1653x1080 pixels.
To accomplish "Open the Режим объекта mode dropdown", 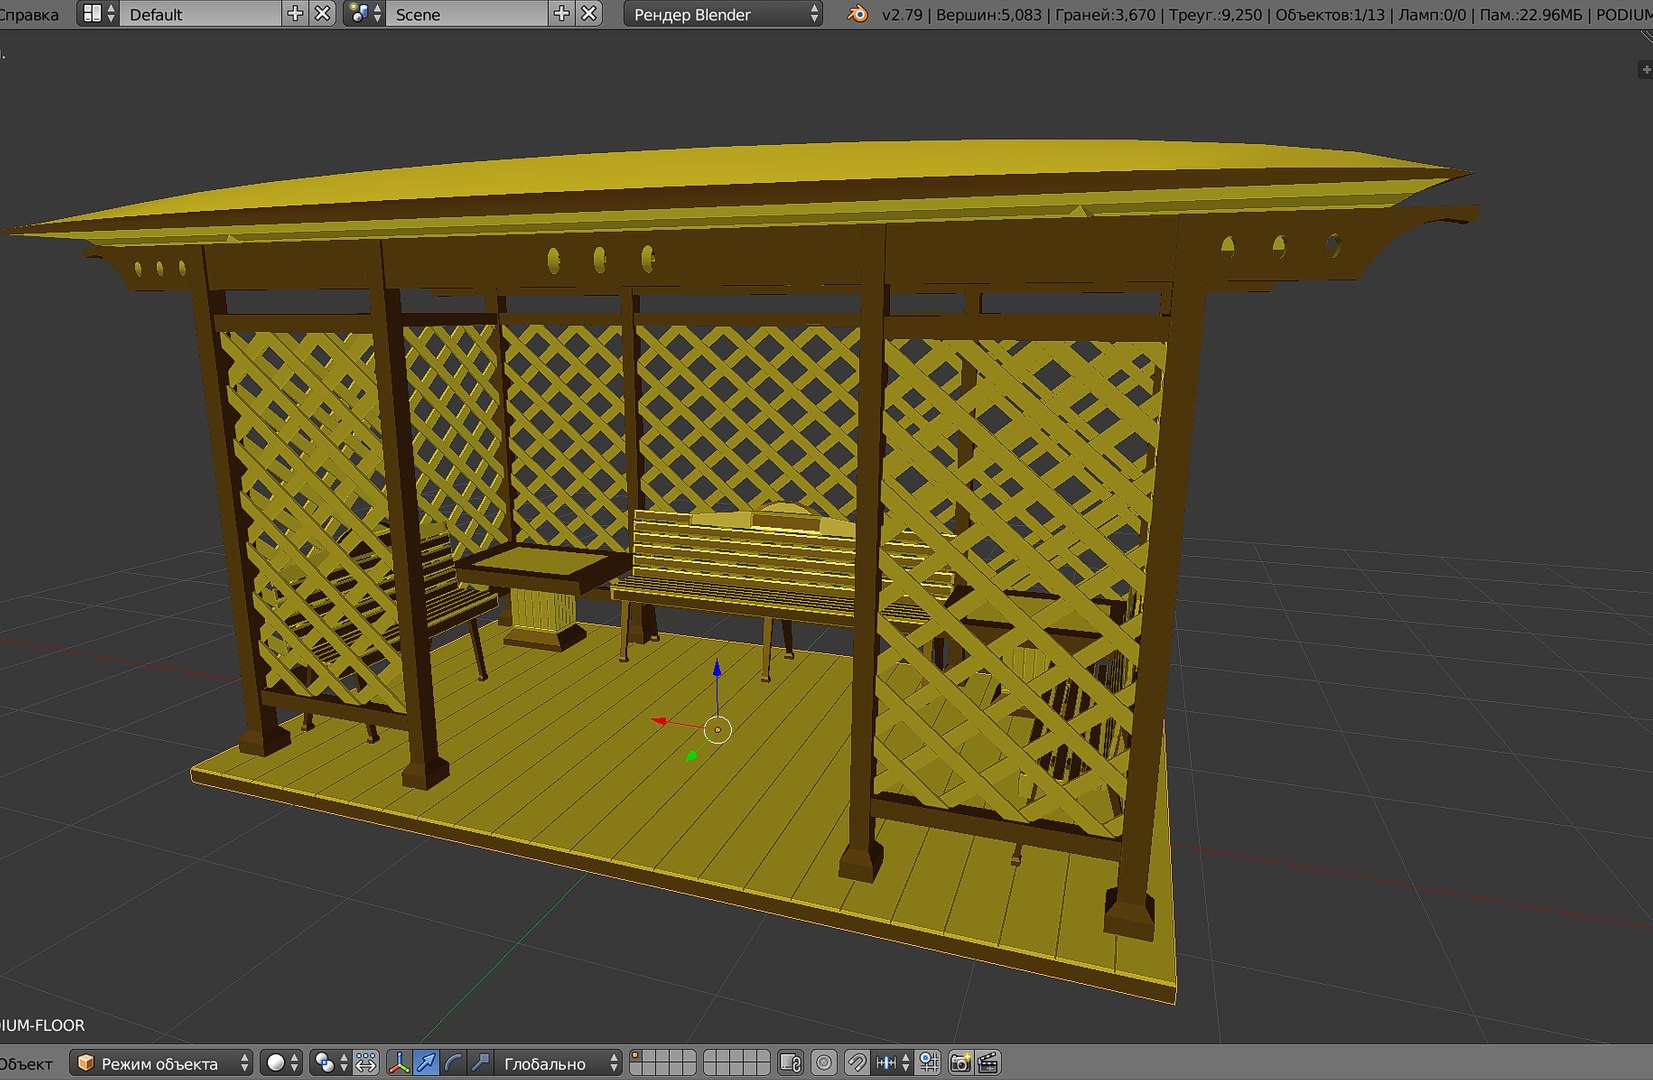I will [161, 1063].
